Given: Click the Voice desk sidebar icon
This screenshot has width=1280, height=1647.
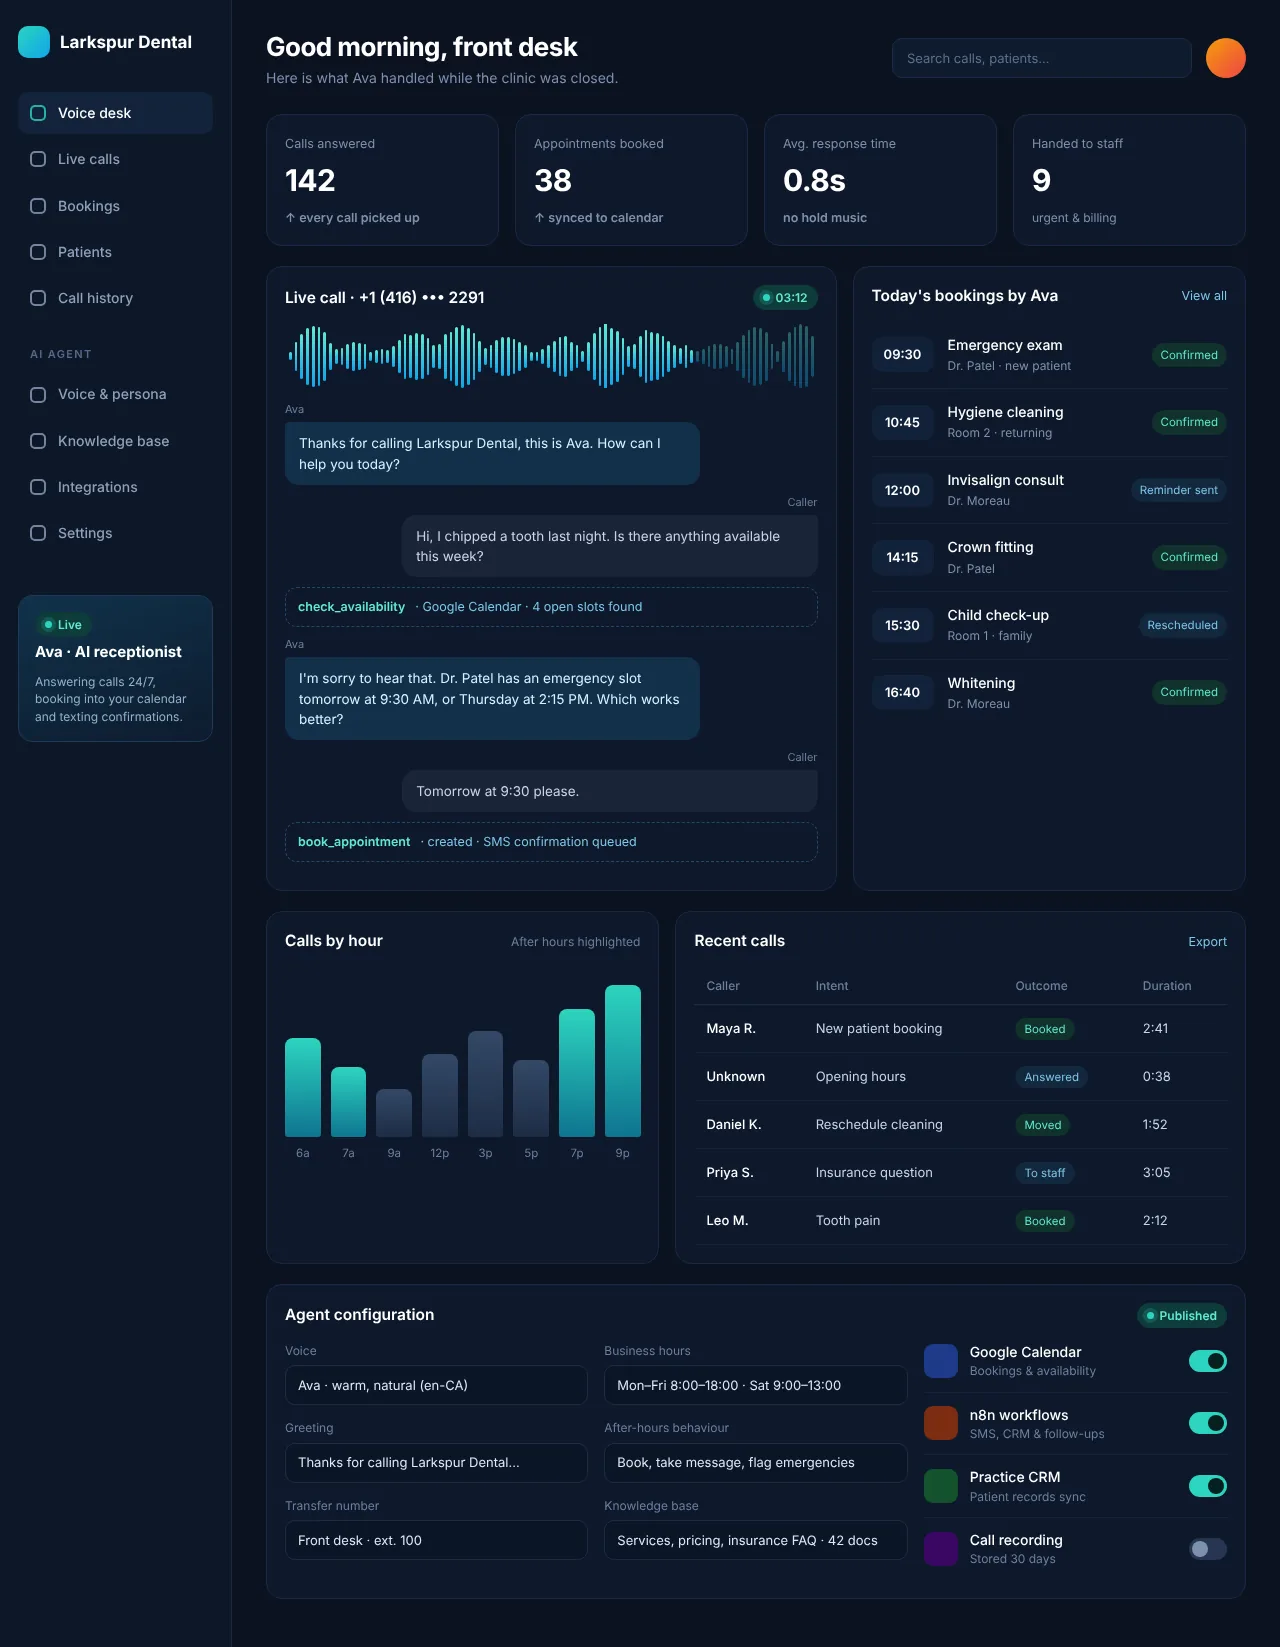Looking at the screenshot, I should (38, 113).
